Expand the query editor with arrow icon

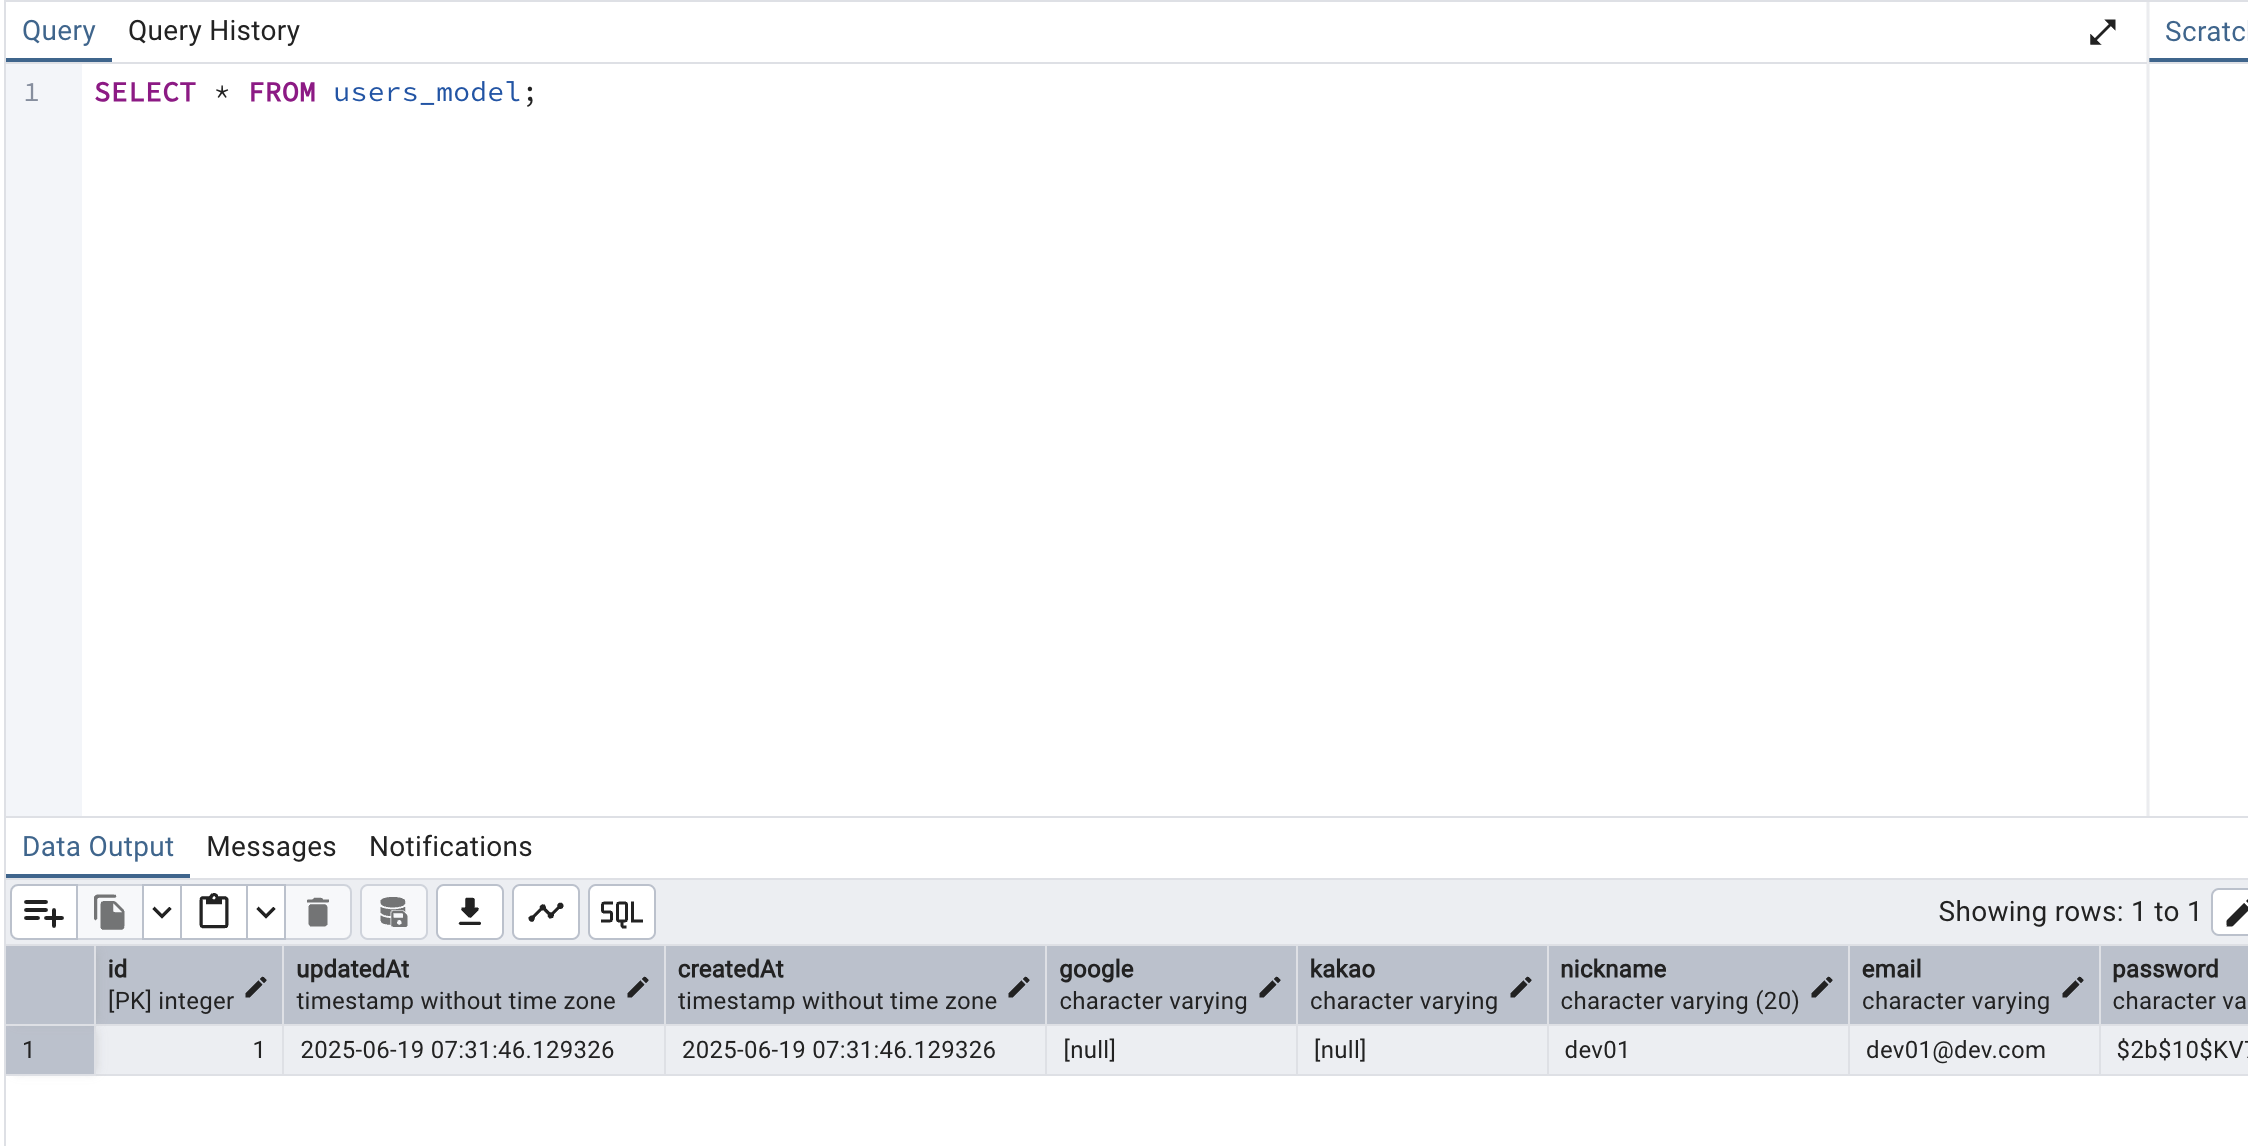tap(2102, 32)
